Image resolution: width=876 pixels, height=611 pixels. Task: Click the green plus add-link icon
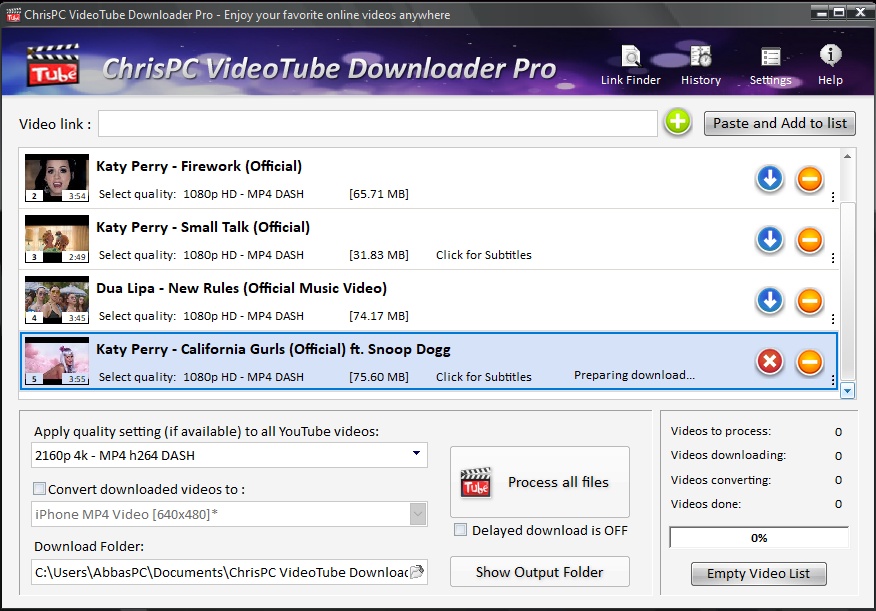[678, 122]
